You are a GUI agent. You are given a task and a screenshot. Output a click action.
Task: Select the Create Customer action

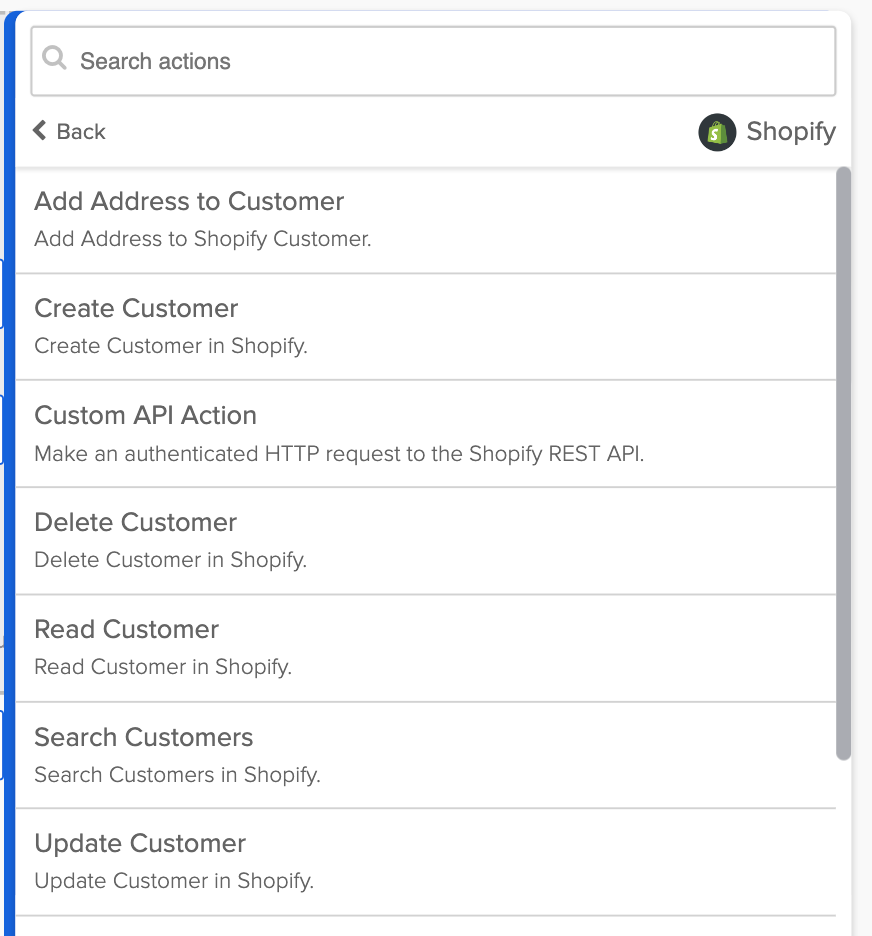click(x=136, y=308)
